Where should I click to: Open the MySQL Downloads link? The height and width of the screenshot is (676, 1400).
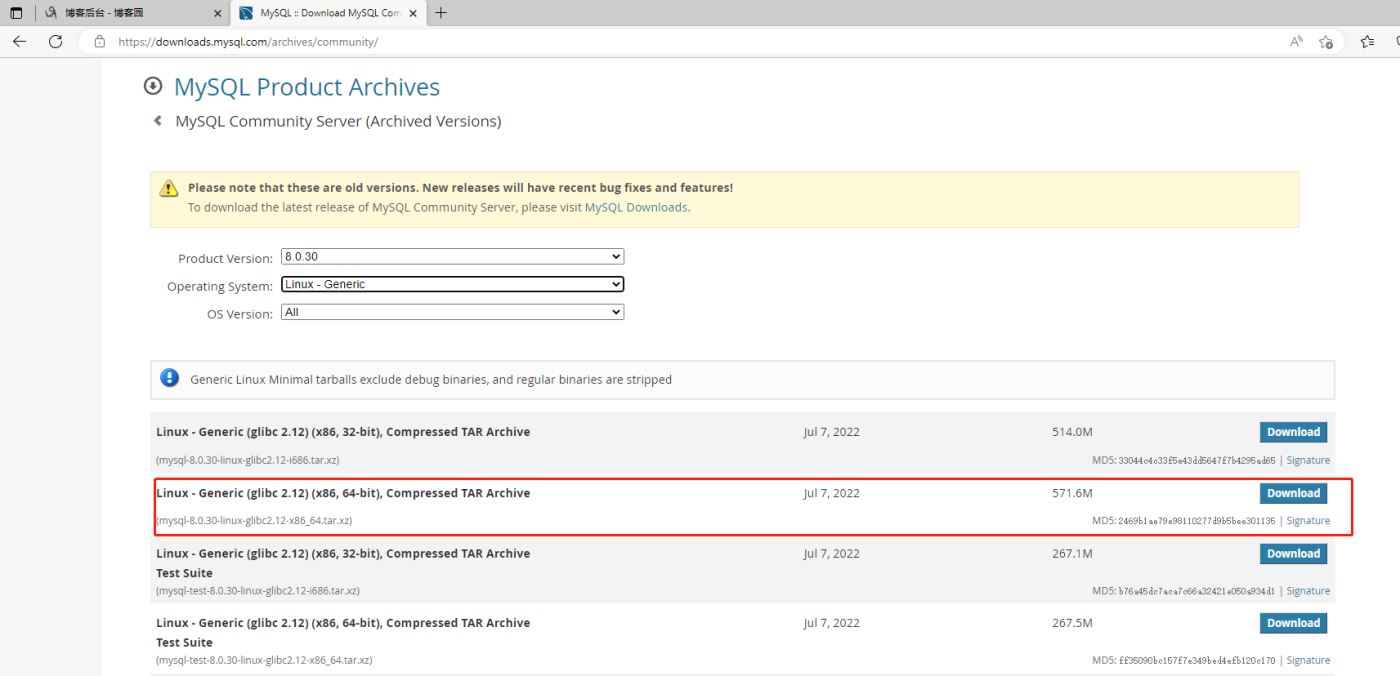636,207
